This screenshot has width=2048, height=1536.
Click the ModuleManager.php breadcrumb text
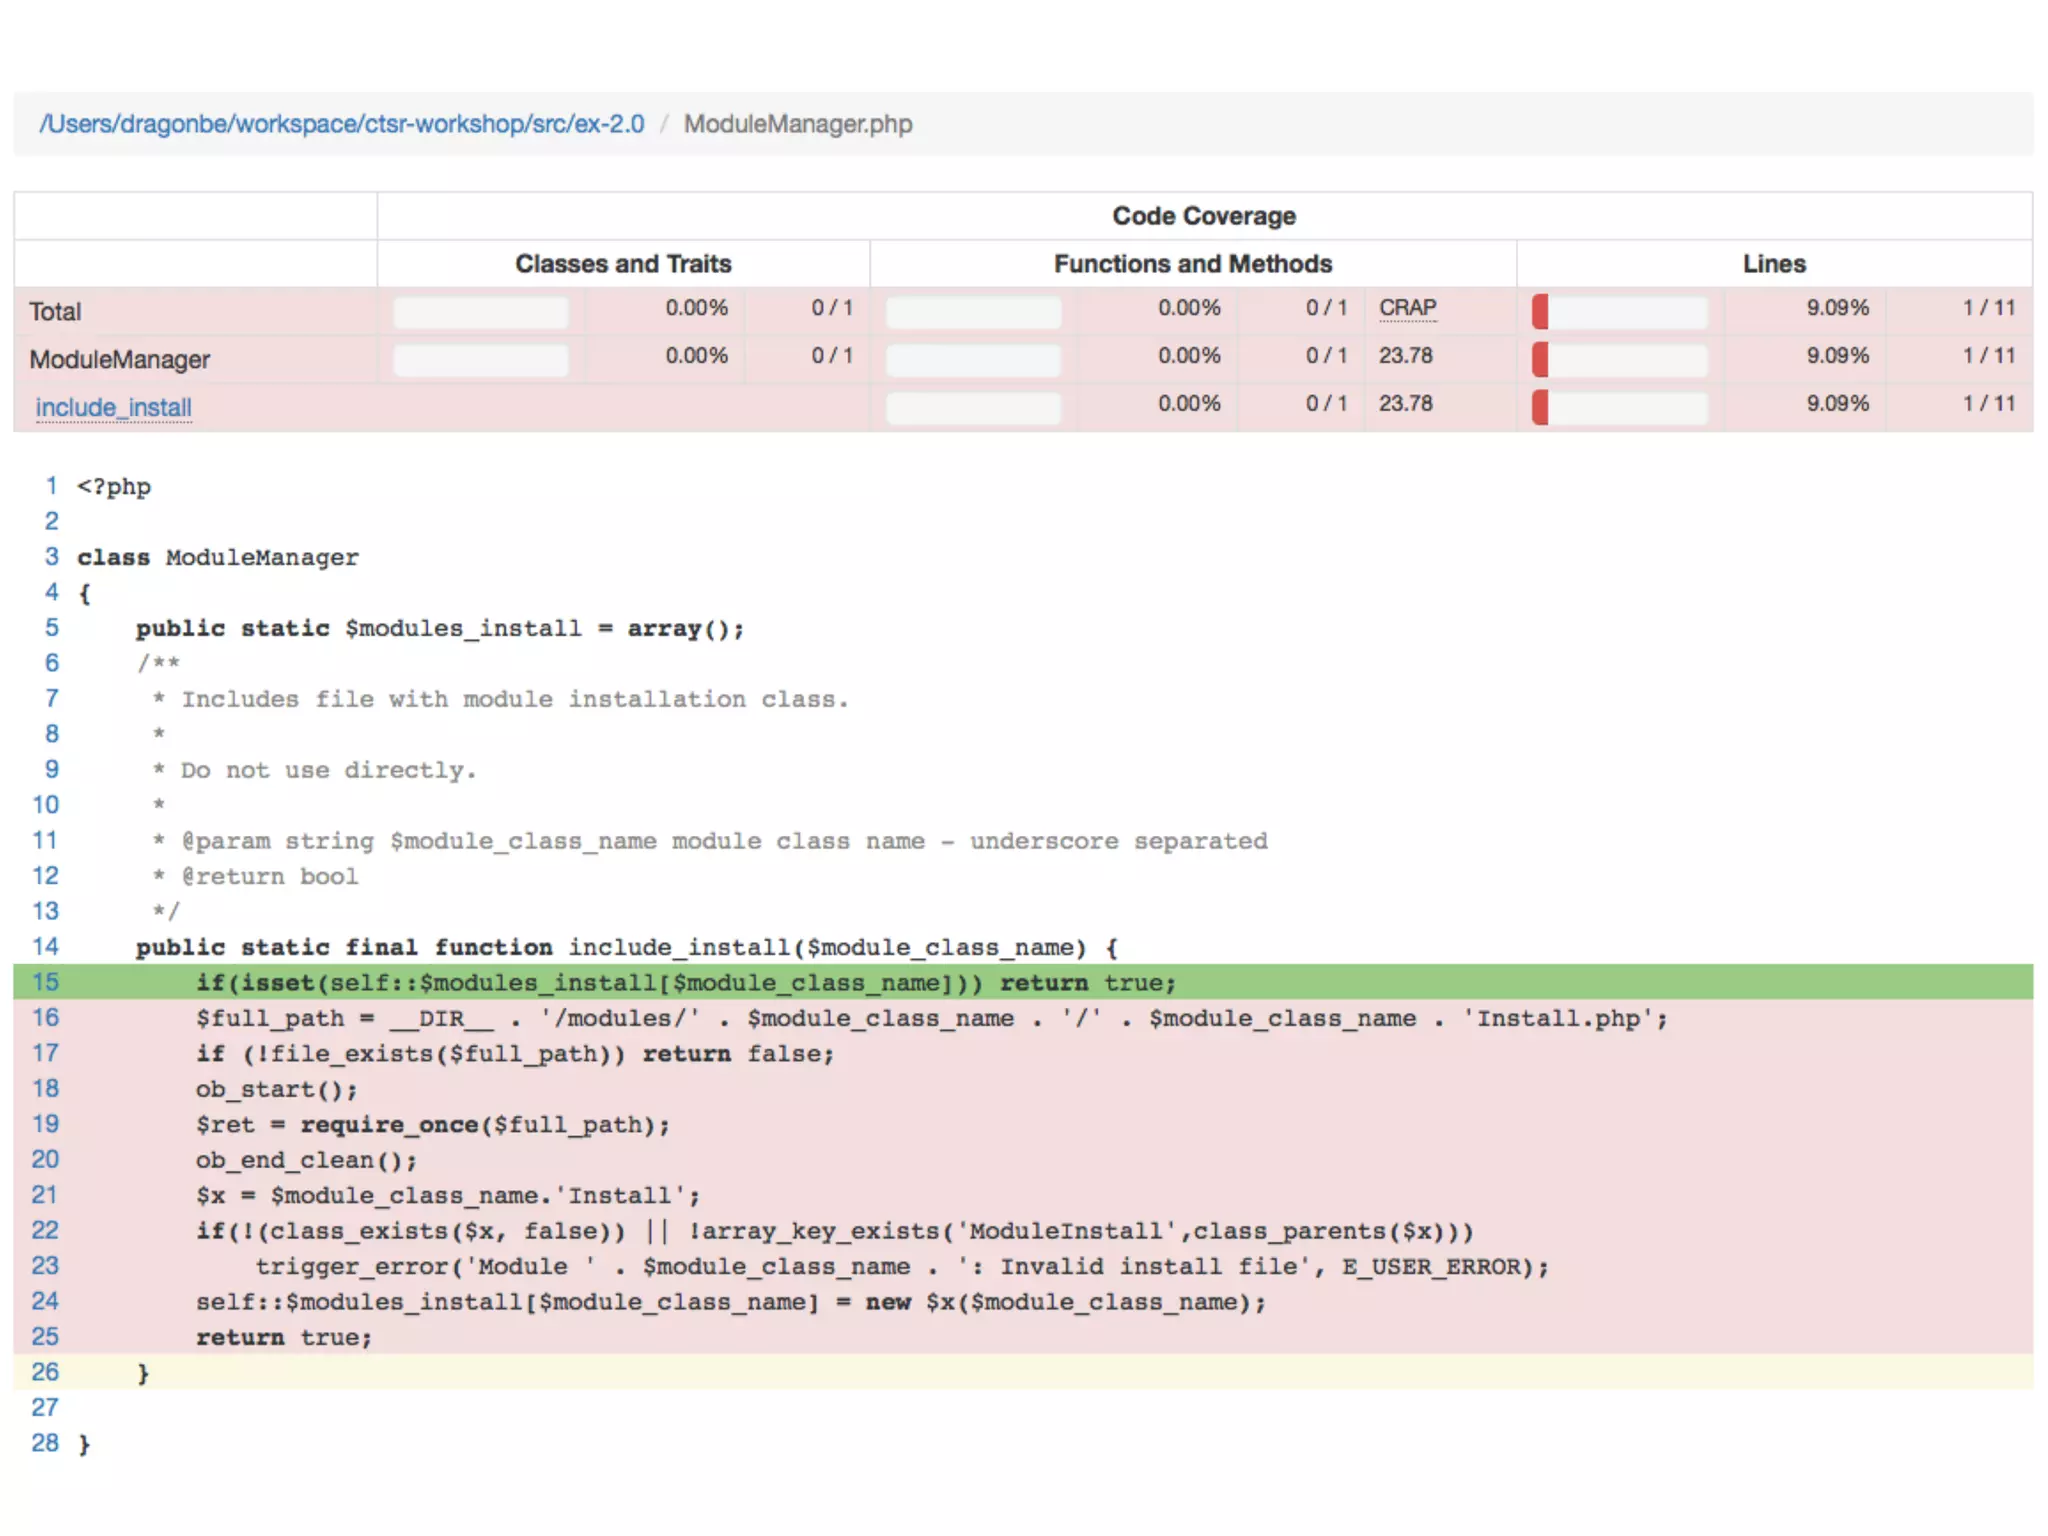click(x=797, y=124)
